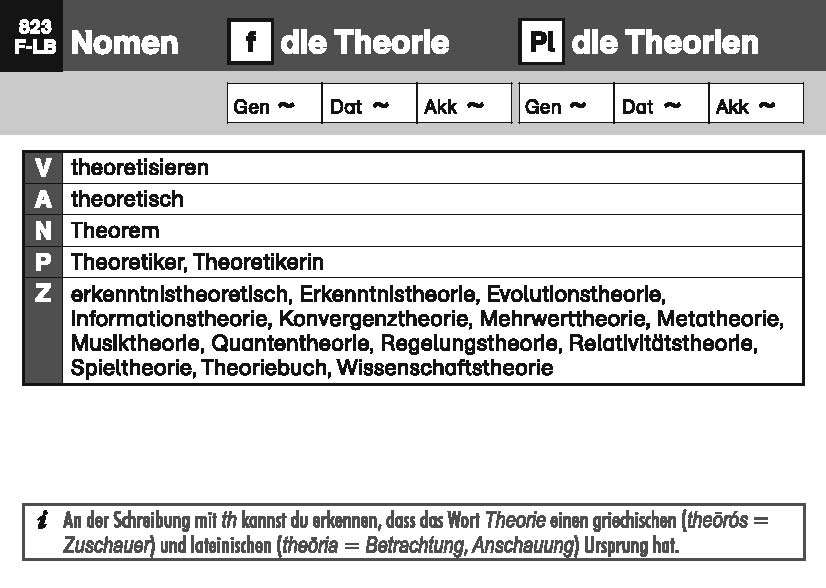Click the 'Nomen' heading label
The height and width of the screenshot is (588, 826).
[125, 43]
